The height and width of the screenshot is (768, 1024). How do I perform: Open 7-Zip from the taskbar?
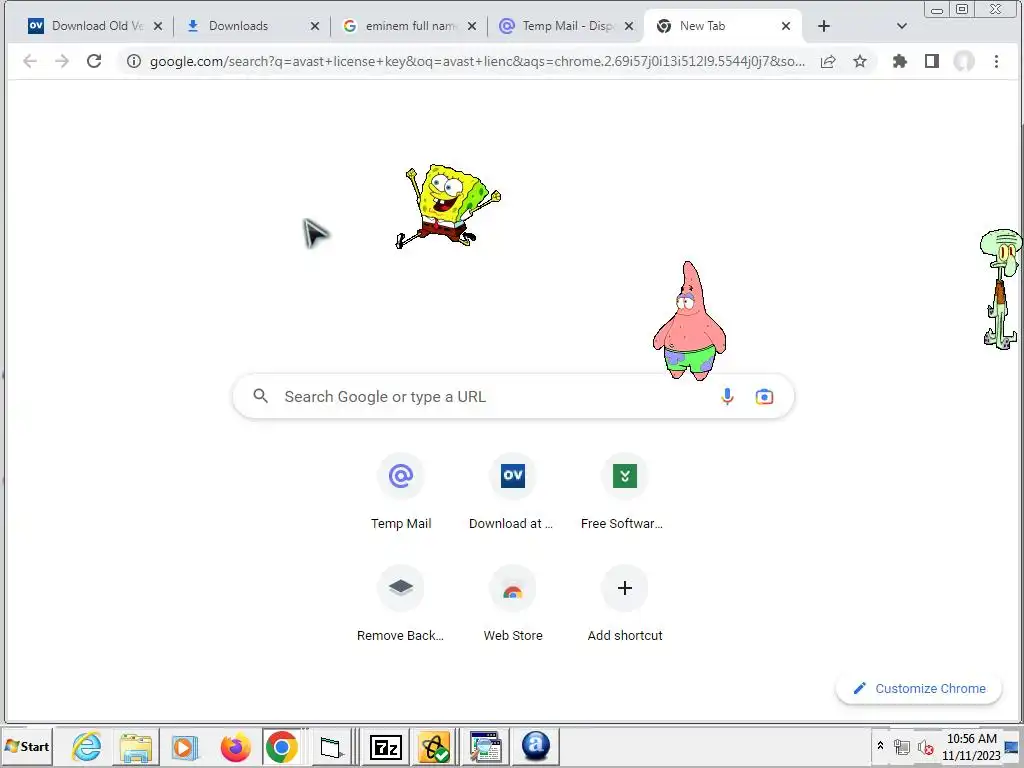[x=385, y=746]
